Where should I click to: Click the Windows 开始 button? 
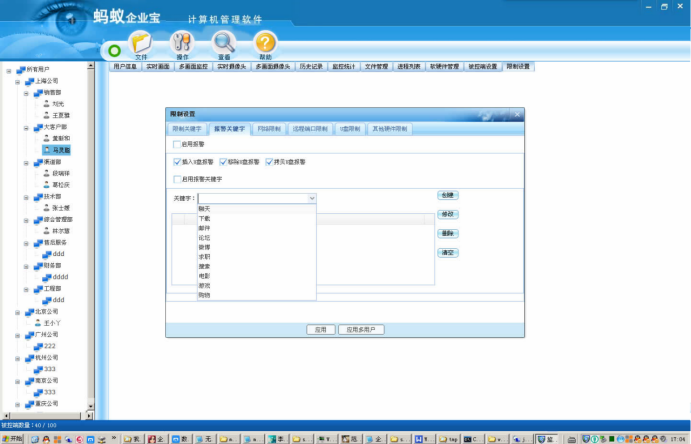[13, 438]
